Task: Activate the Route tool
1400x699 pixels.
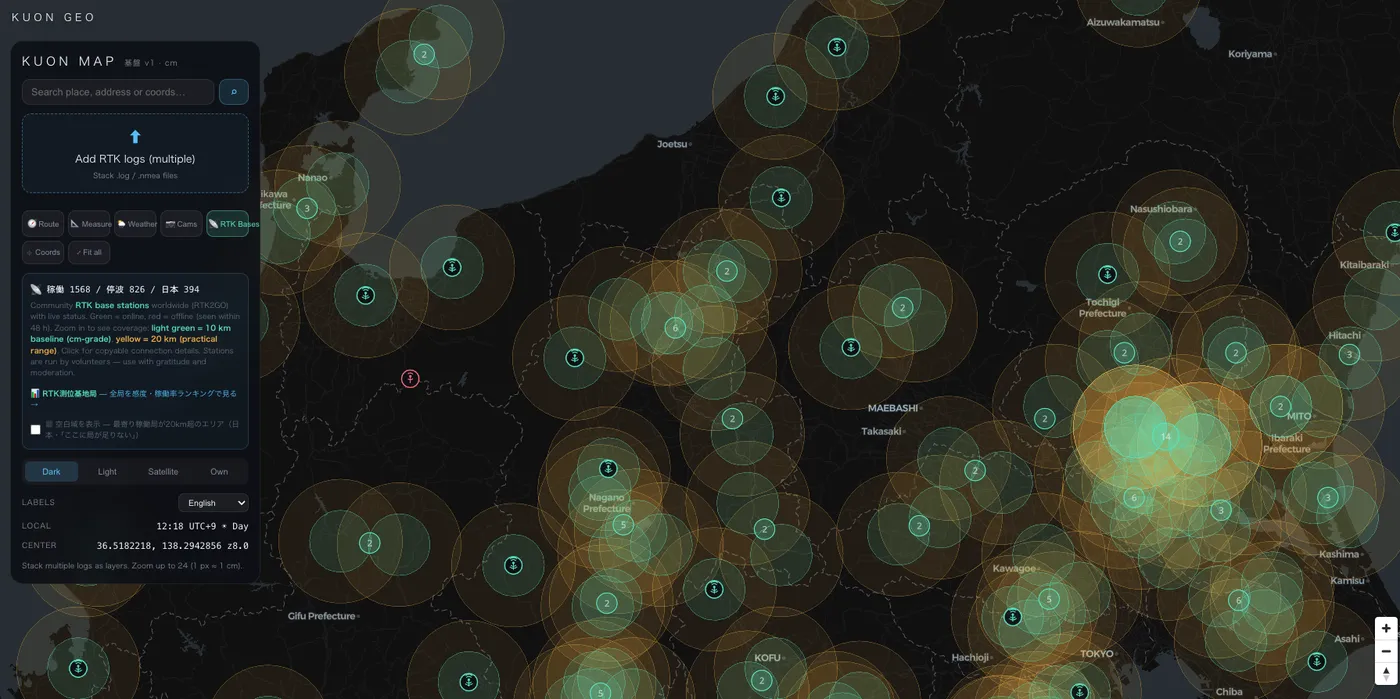Action: [x=43, y=224]
